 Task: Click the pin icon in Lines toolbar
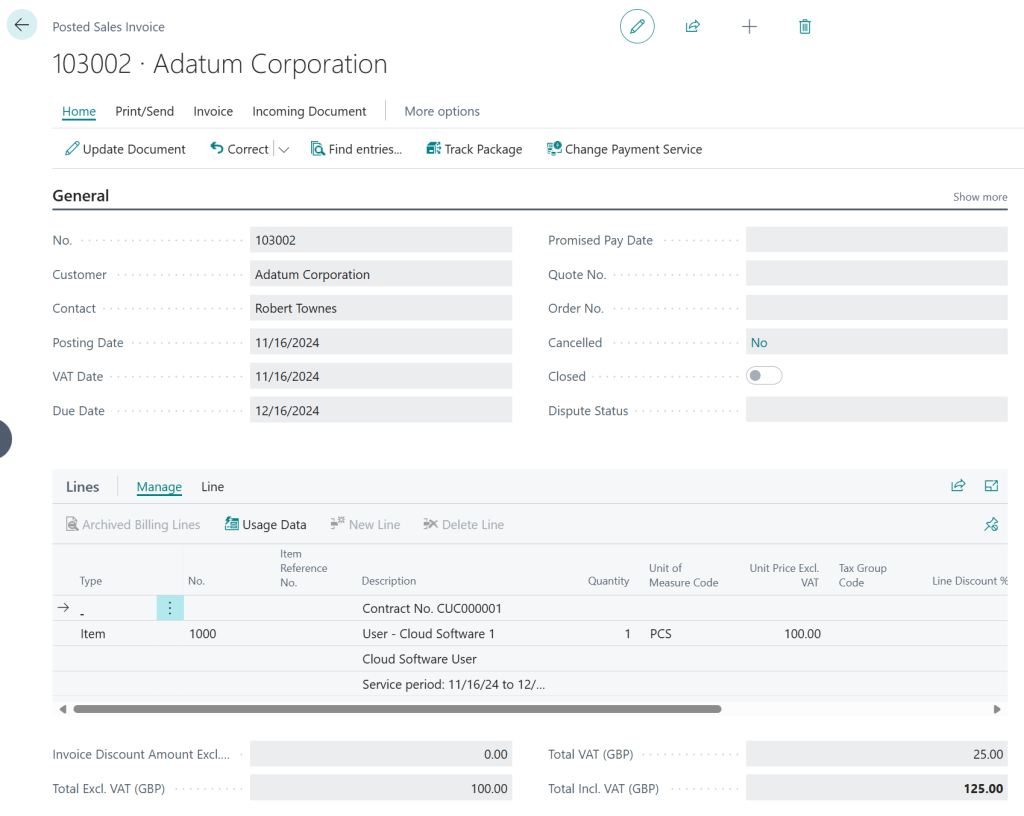click(991, 524)
